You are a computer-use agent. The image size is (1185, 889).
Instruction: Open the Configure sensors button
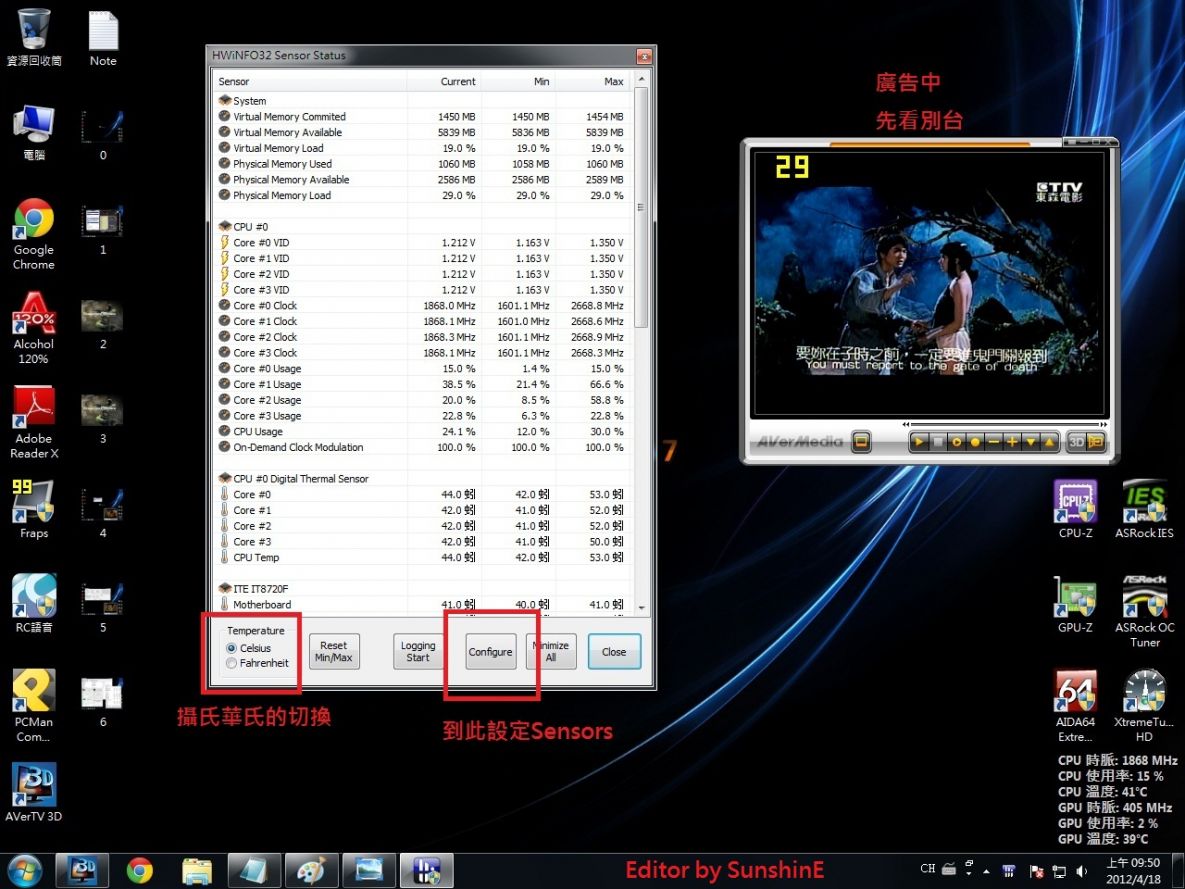490,652
